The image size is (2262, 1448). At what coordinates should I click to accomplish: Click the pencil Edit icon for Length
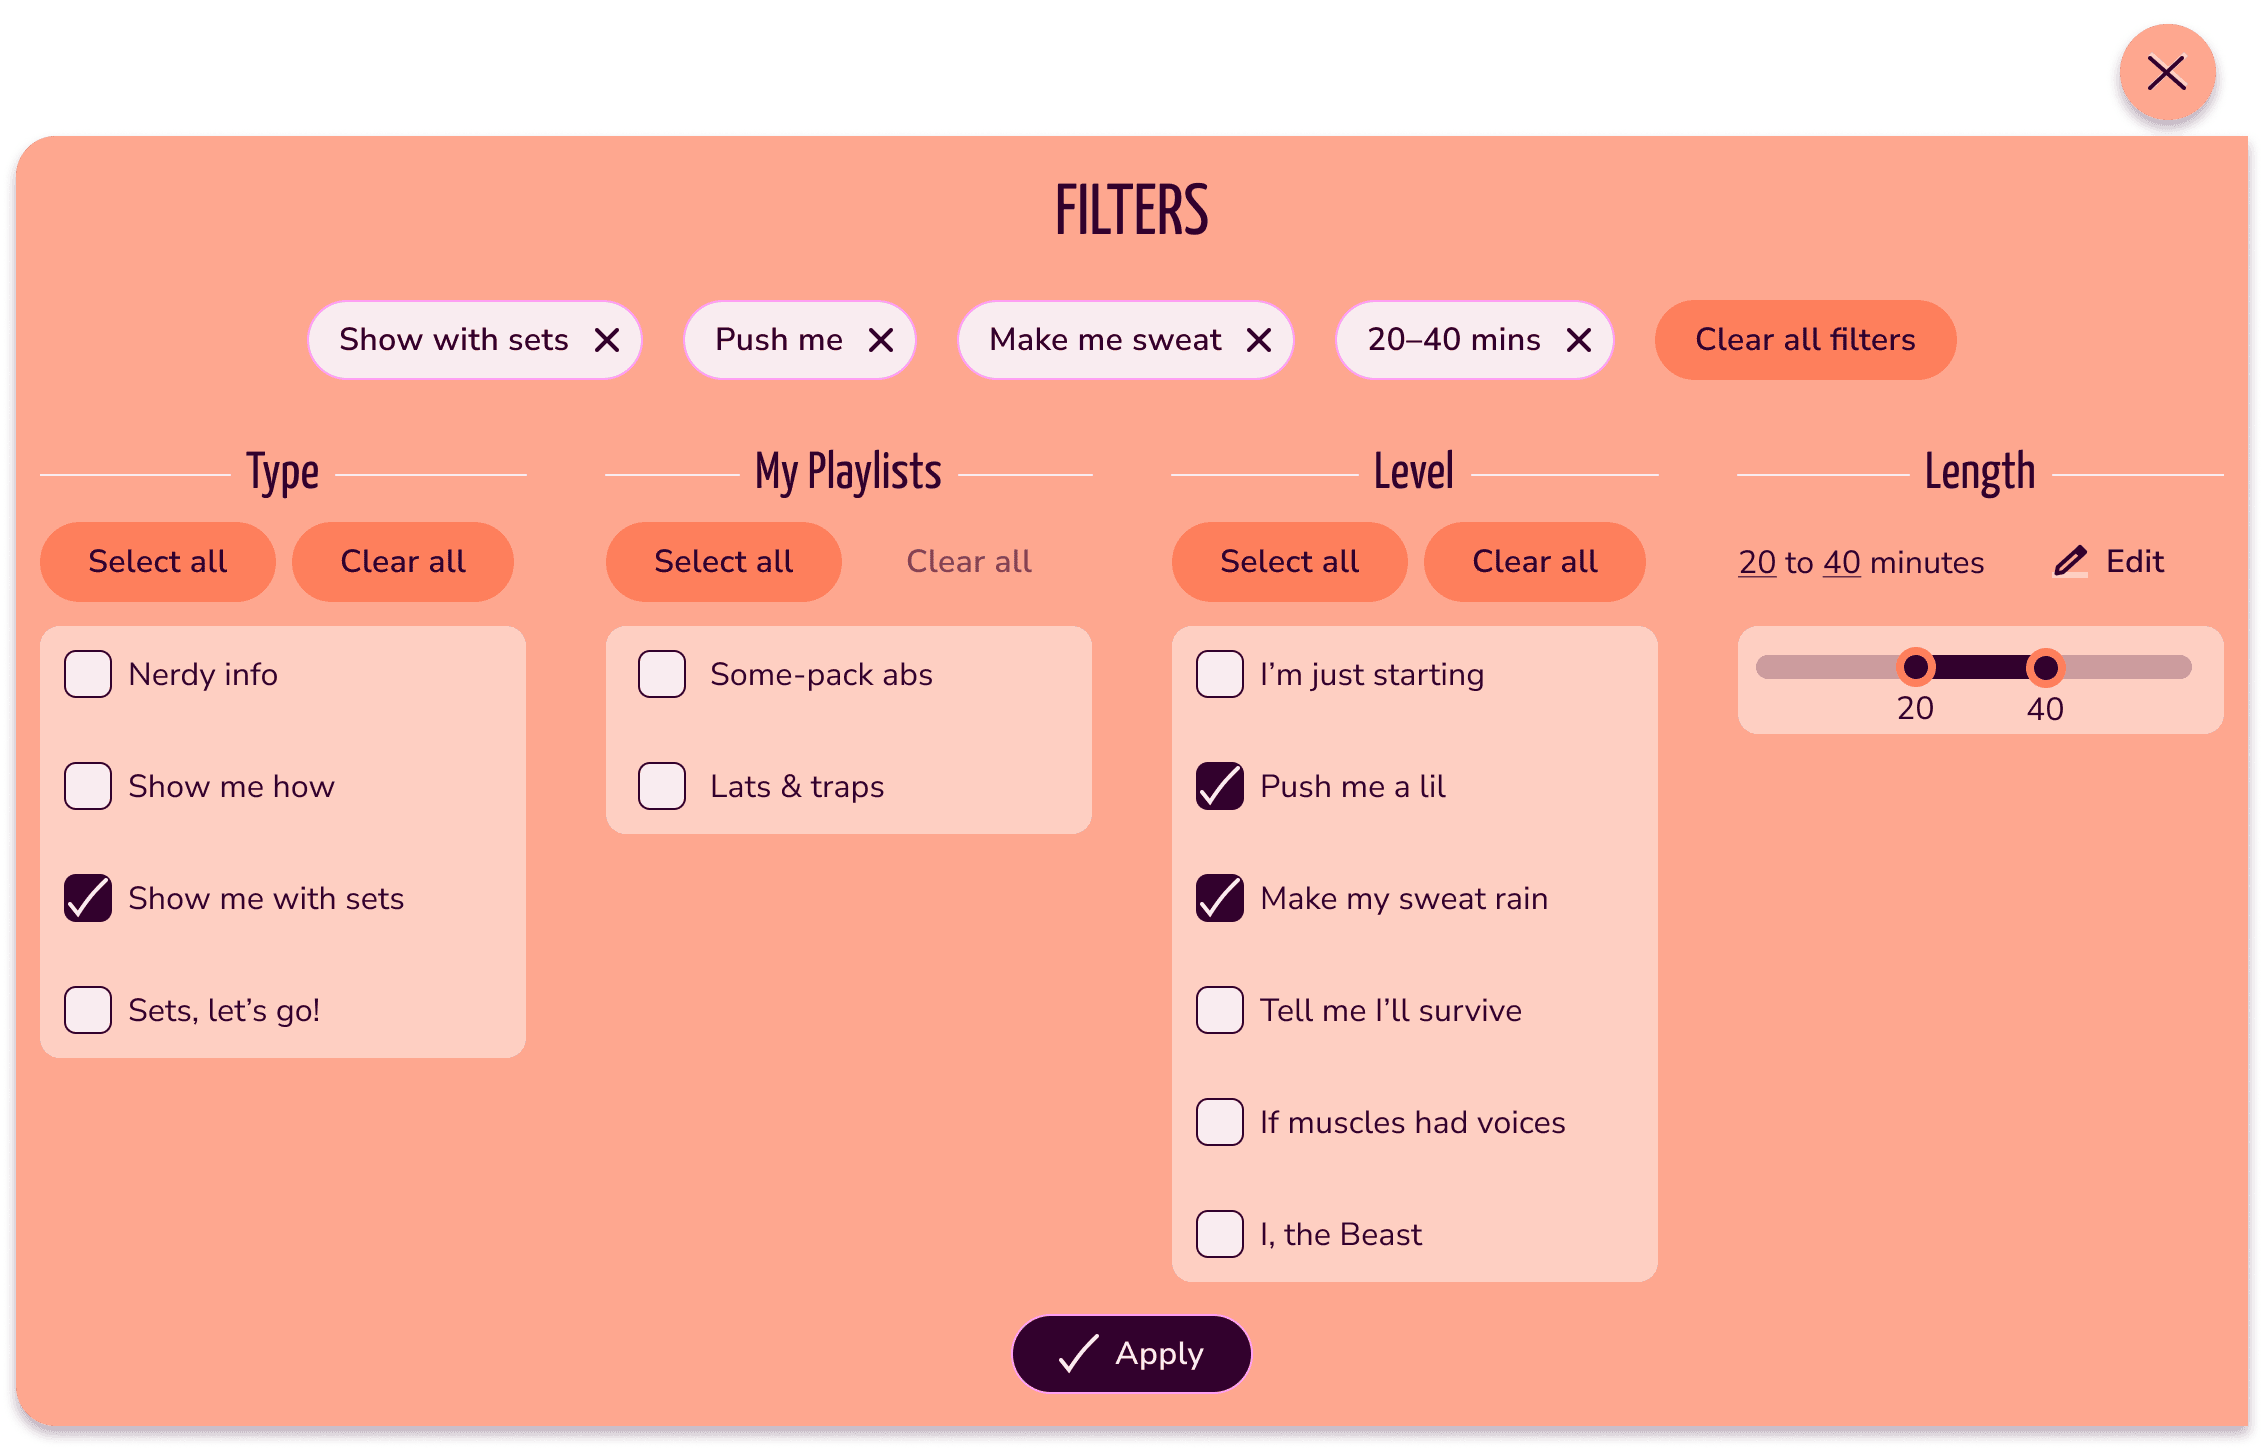pyautogui.click(x=2070, y=561)
